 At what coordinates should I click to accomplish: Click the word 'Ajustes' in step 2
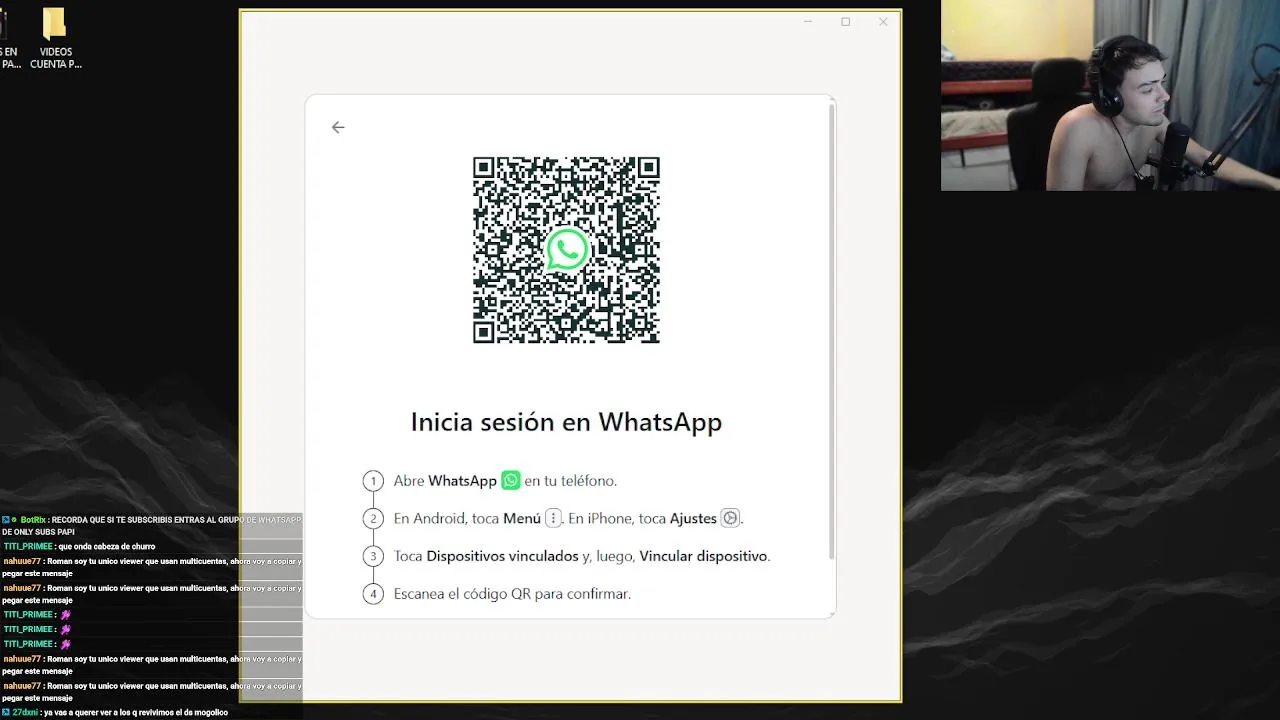(693, 518)
